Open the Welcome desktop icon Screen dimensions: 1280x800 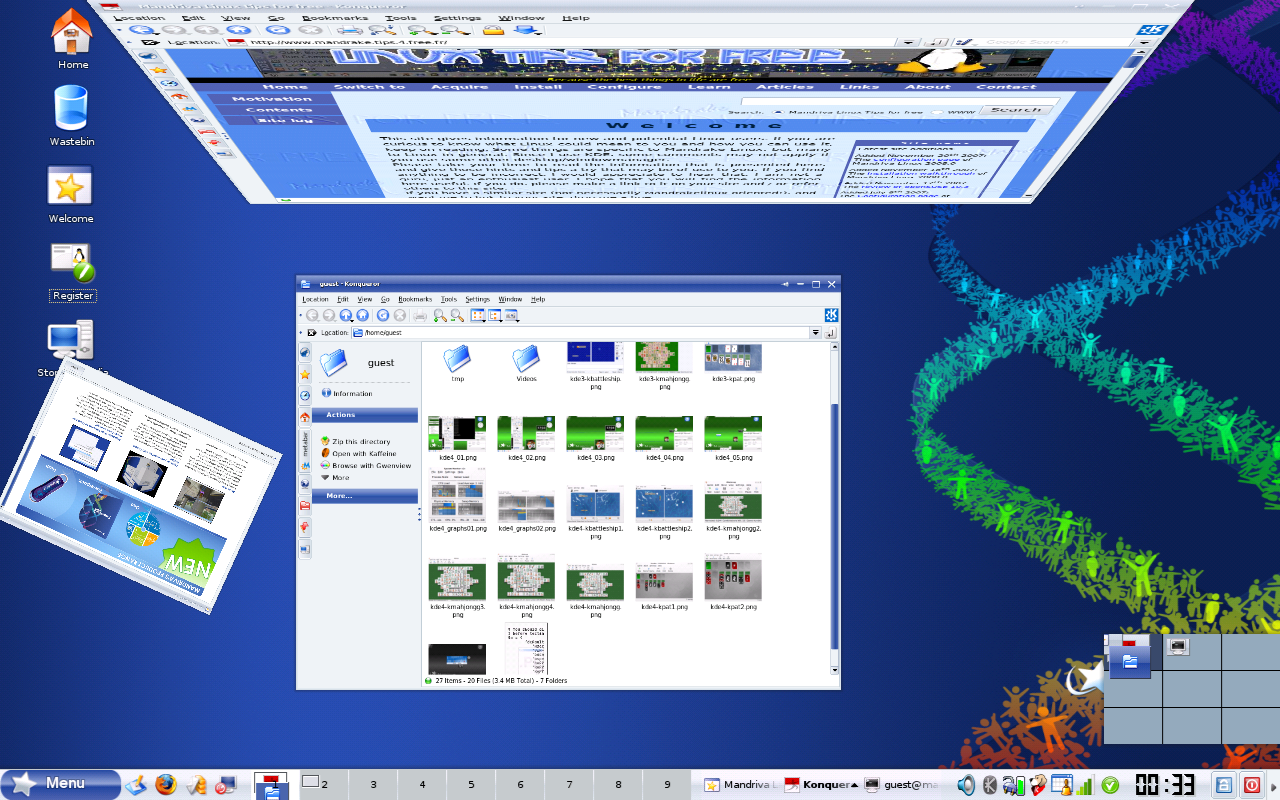[70, 195]
